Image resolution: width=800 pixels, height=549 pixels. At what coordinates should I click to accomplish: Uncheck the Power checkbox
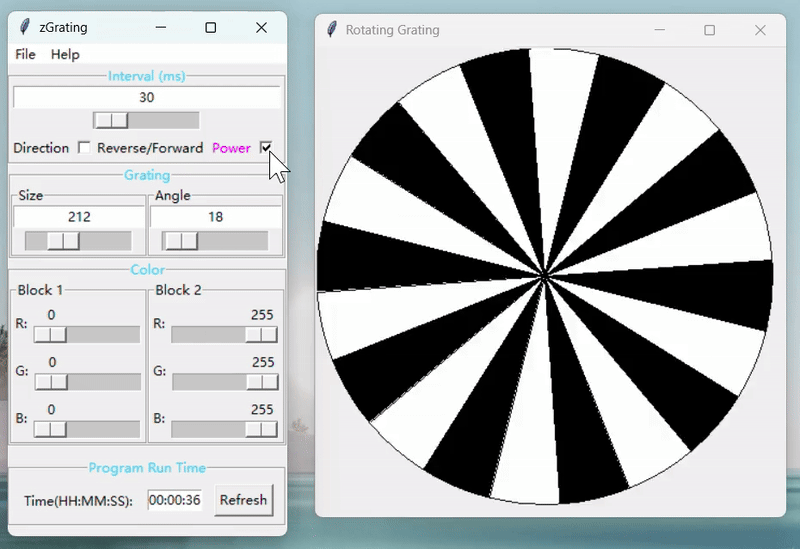(x=266, y=148)
